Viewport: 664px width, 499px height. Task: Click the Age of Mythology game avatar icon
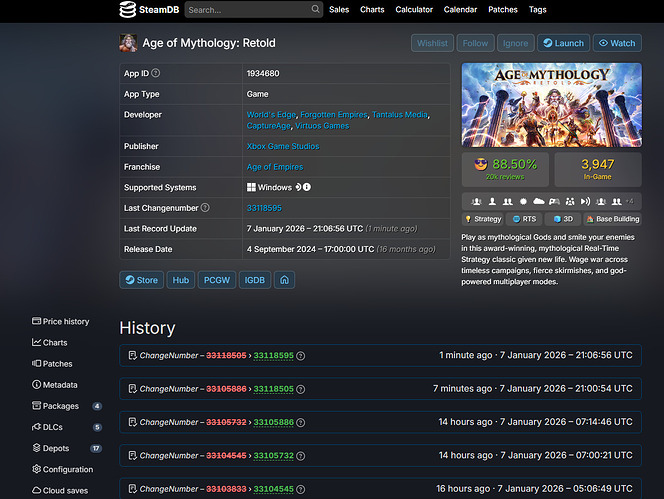(x=128, y=43)
